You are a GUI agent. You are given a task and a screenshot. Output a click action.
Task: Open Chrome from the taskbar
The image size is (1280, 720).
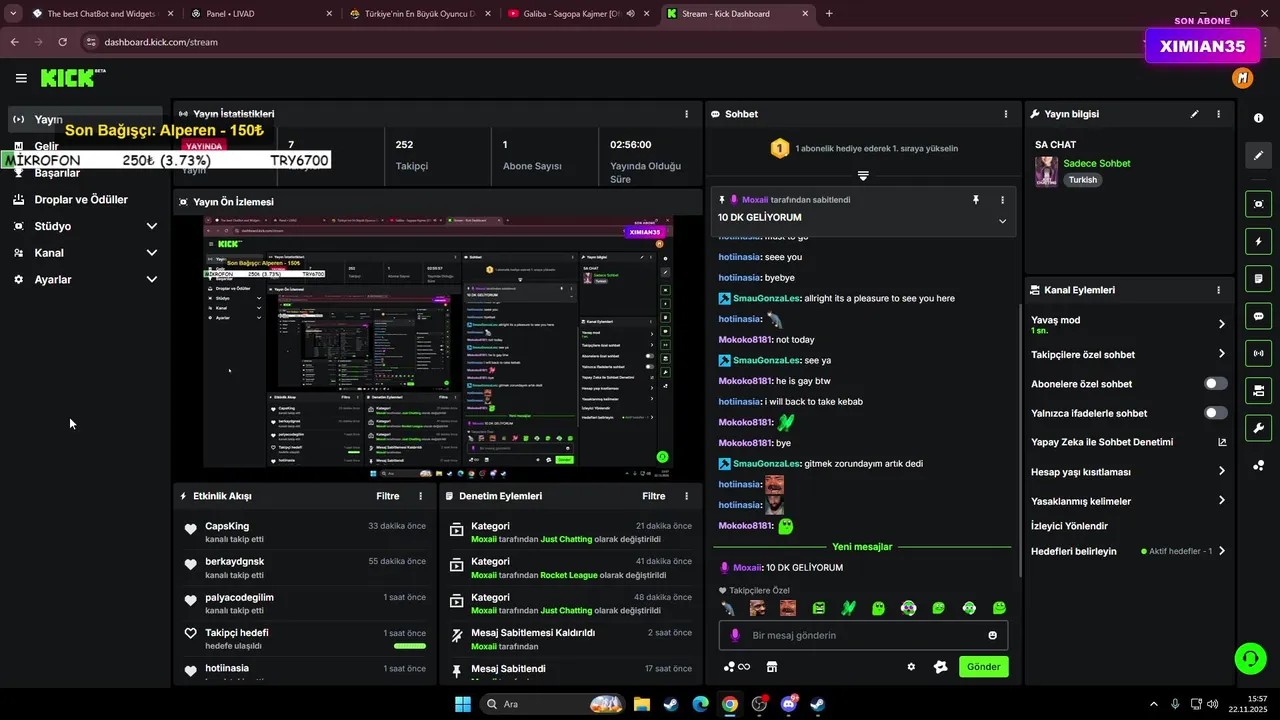(730, 704)
